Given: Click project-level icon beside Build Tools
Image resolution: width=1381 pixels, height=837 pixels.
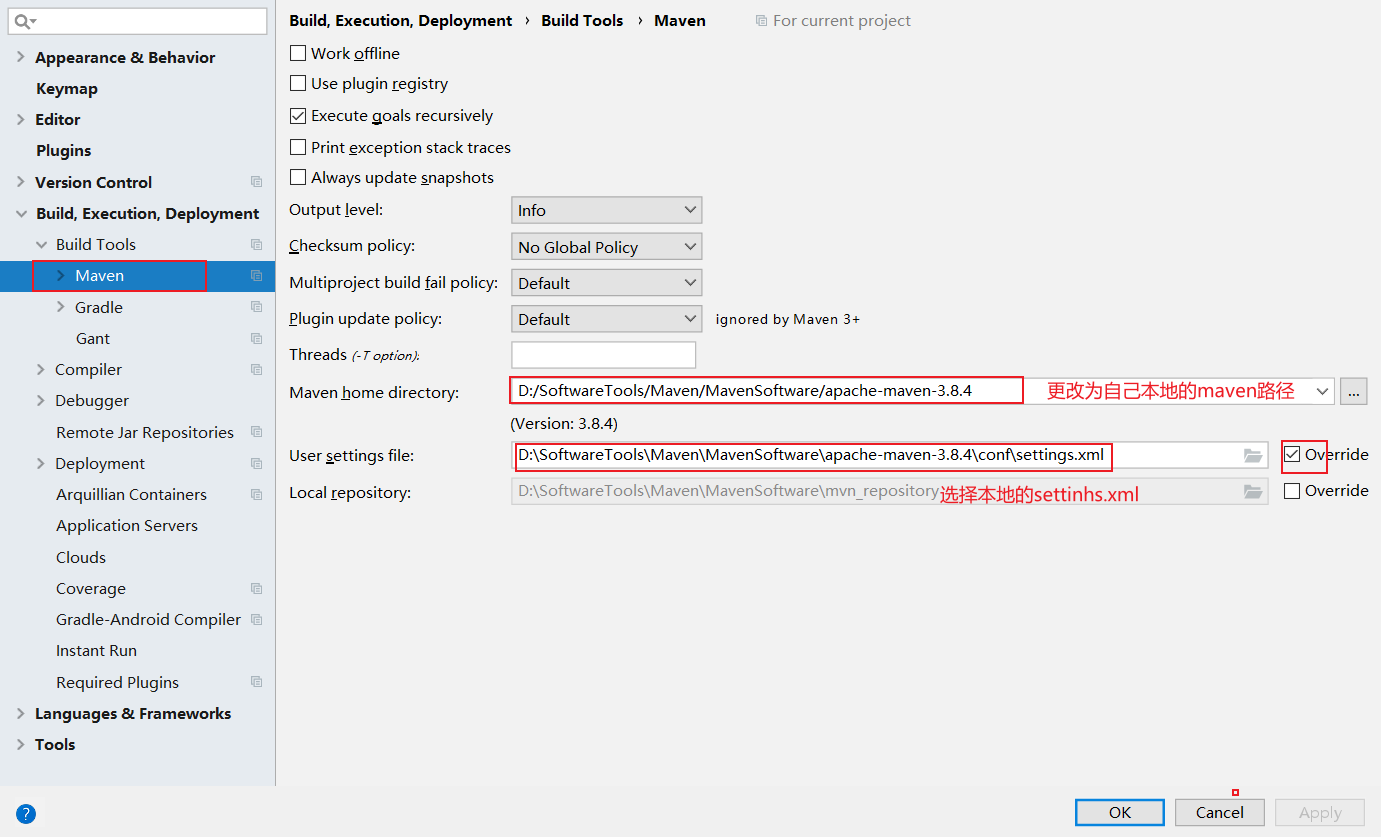Looking at the screenshot, I should [x=256, y=244].
